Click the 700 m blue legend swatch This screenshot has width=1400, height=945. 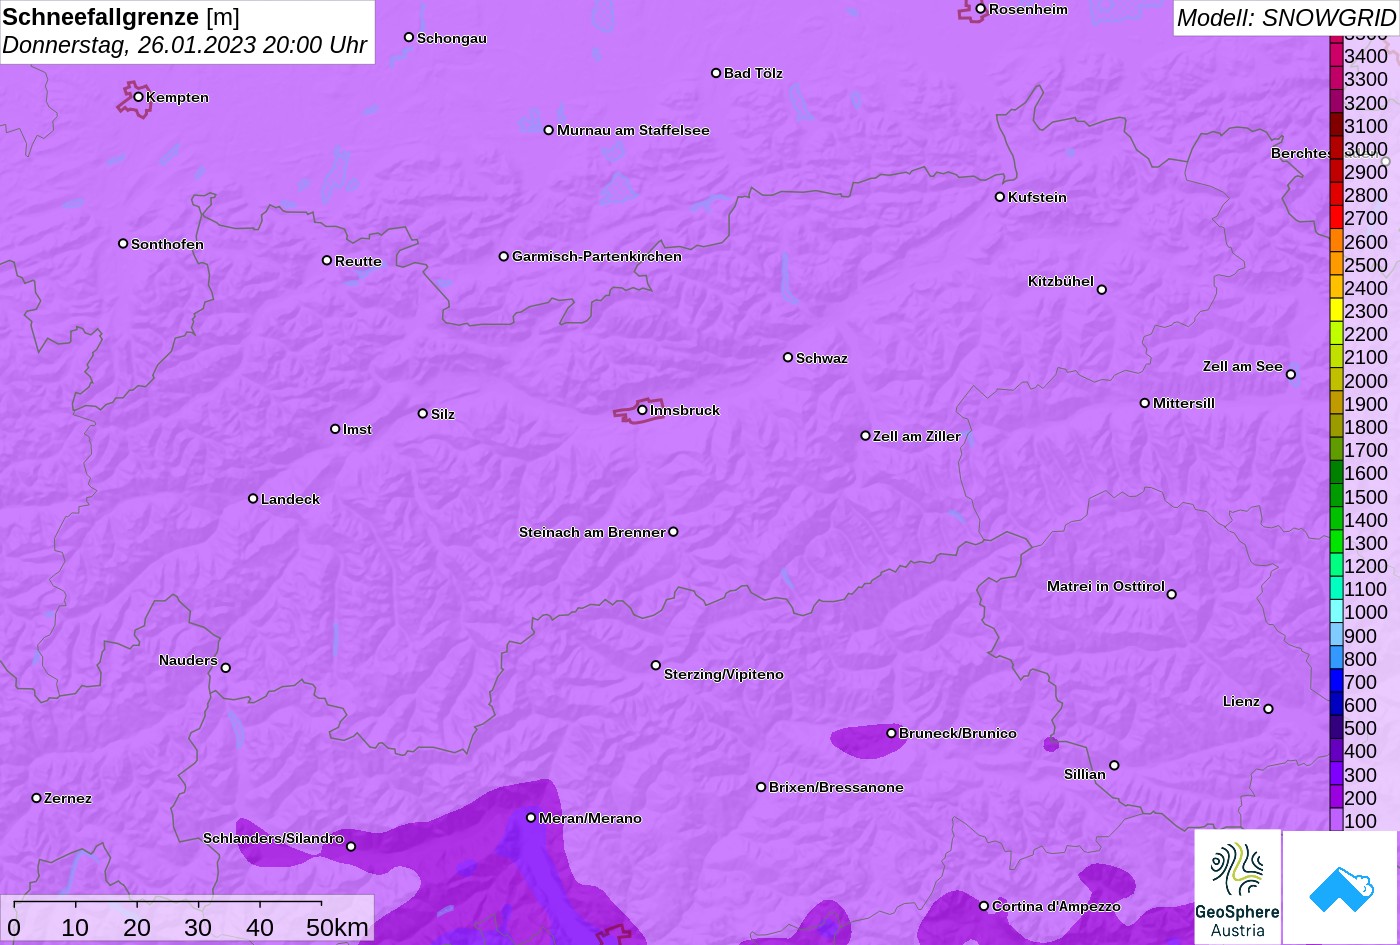coord(1336,682)
